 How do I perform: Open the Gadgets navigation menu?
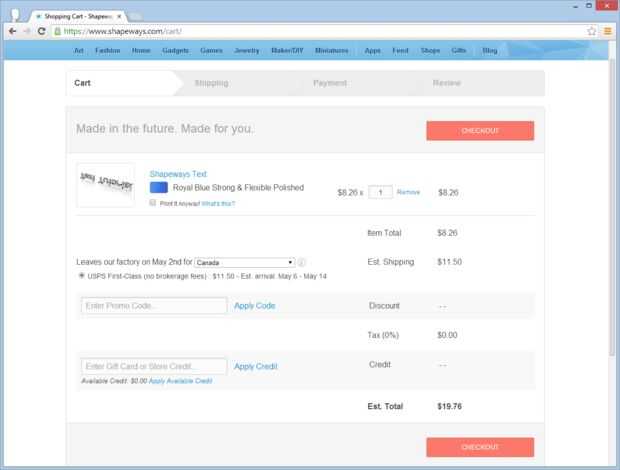[176, 51]
